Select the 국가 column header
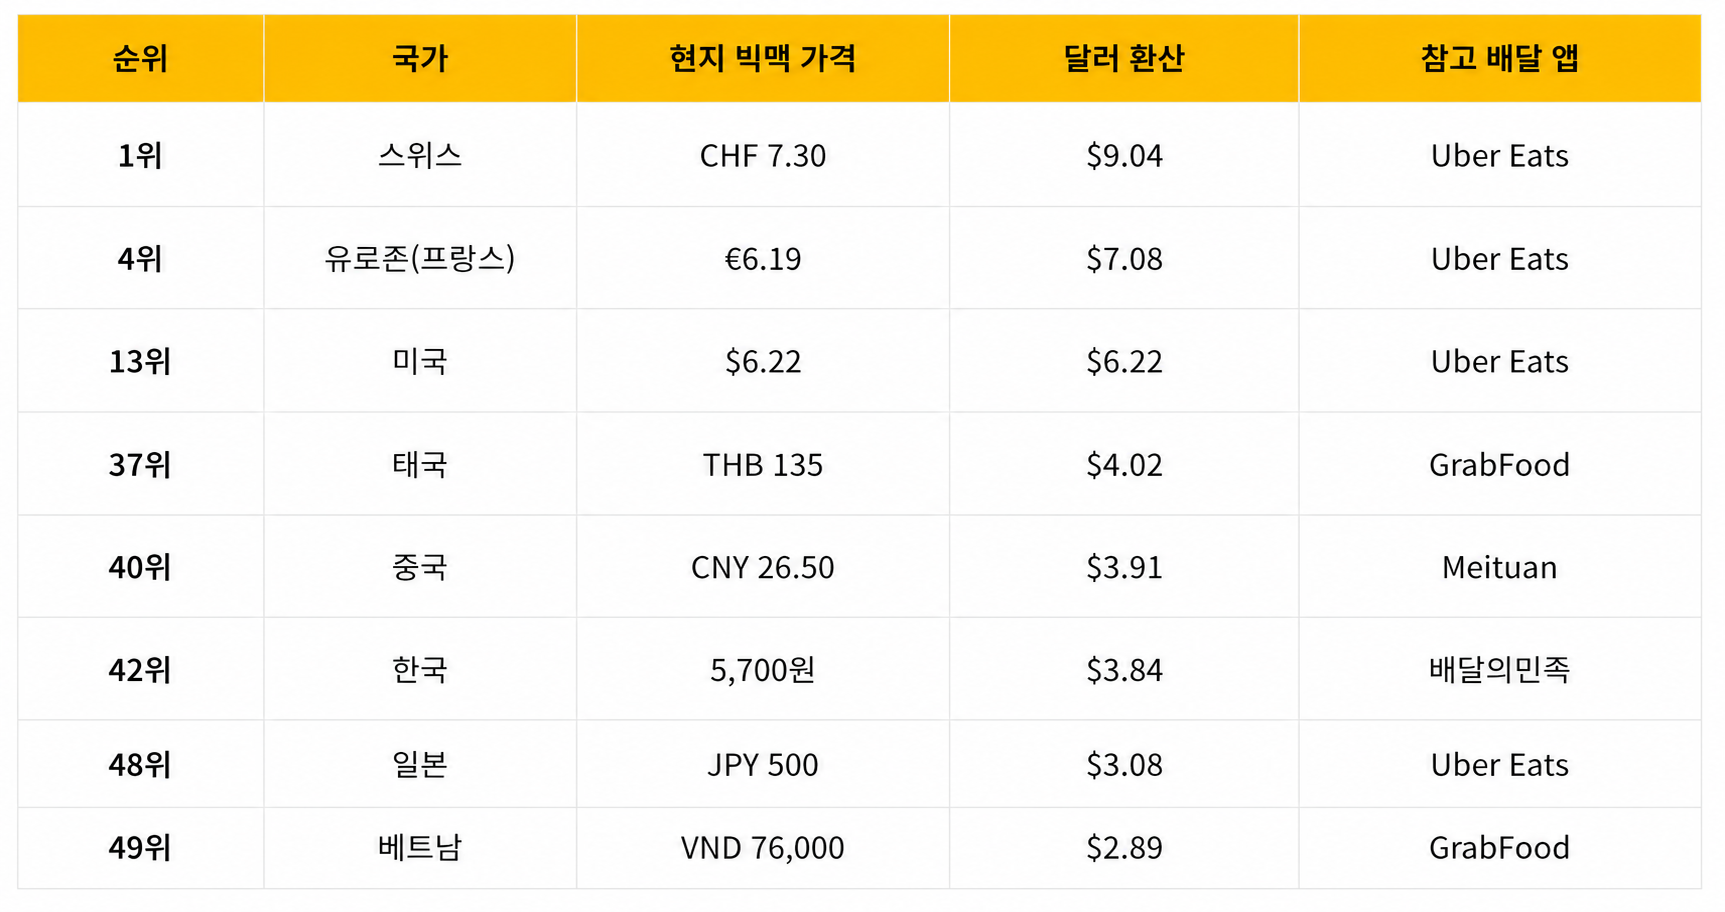 point(420,58)
